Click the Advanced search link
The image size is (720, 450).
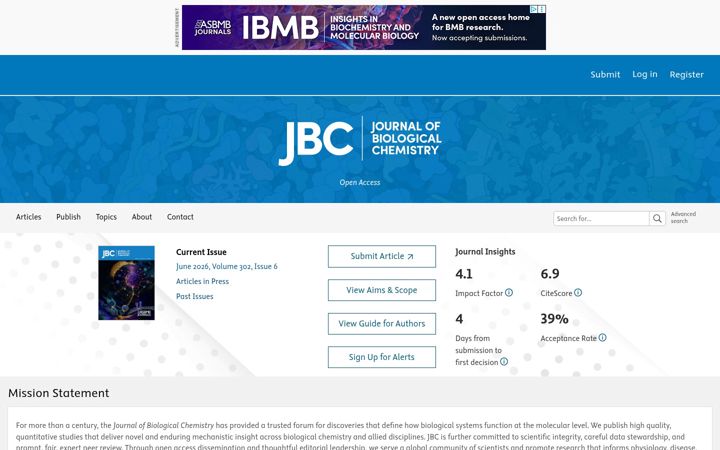point(683,218)
